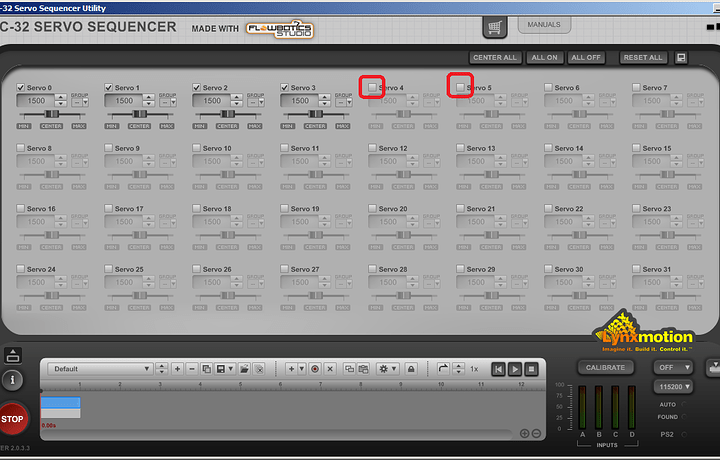Uncheck the Servo 0 checkbox
Screen dimensions: 720x460
[x=21, y=87]
